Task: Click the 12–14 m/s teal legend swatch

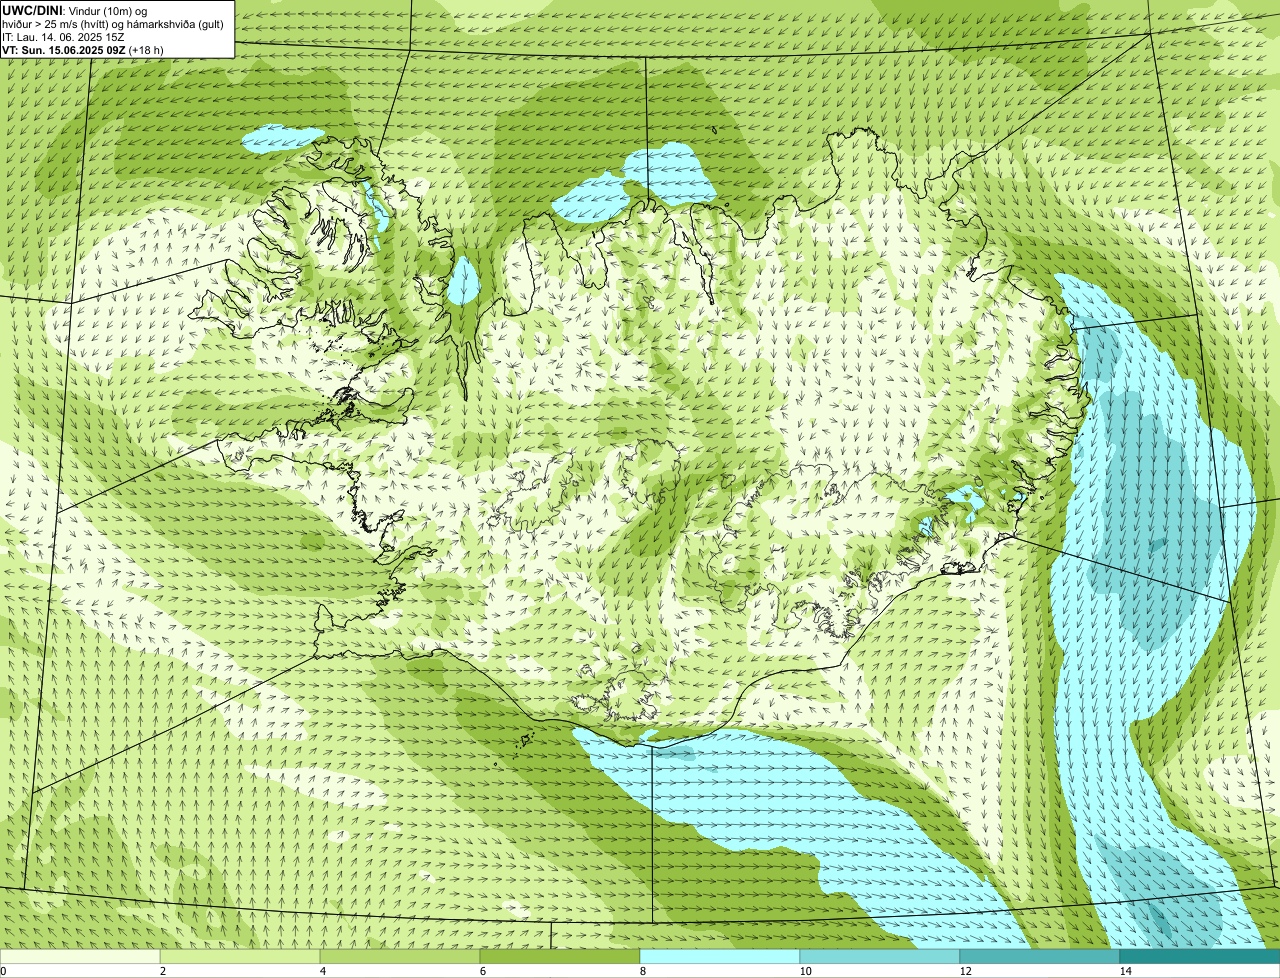Action: coord(1040,956)
